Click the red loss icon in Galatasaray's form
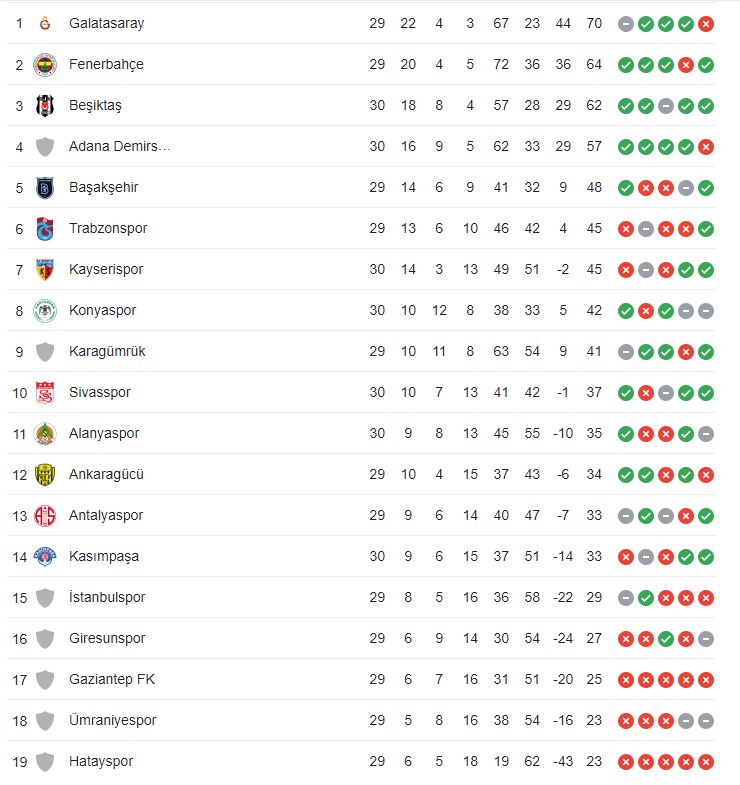The height and width of the screenshot is (785, 740). 706,23
